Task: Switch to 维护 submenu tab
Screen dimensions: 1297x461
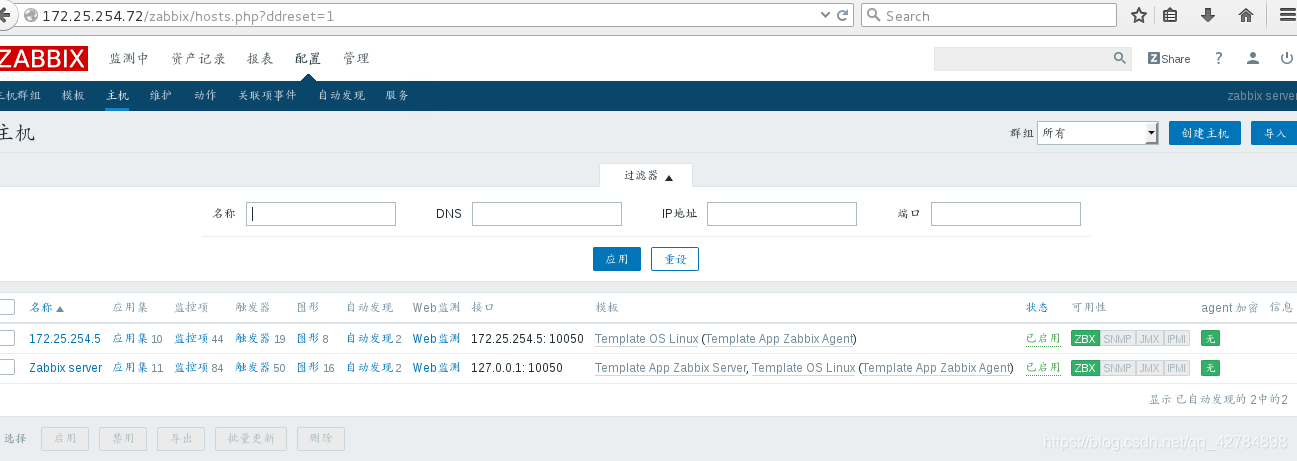Action: tap(161, 96)
